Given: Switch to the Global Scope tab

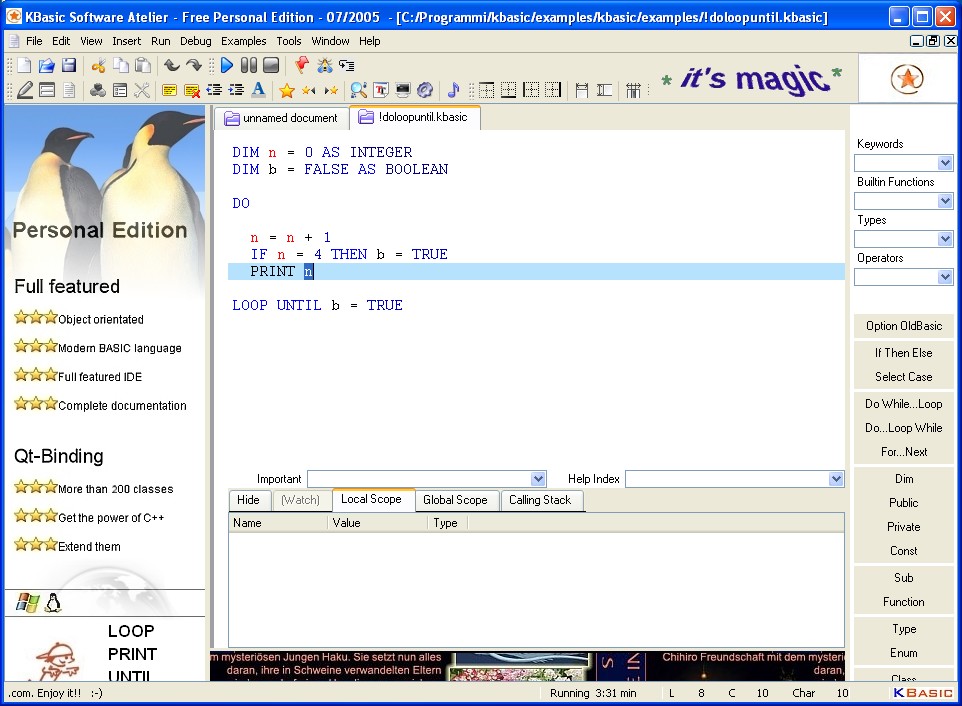Looking at the screenshot, I should click(x=455, y=500).
